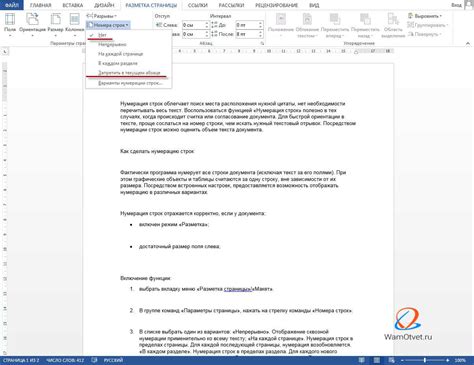Click the После spacing input field

coord(247,34)
